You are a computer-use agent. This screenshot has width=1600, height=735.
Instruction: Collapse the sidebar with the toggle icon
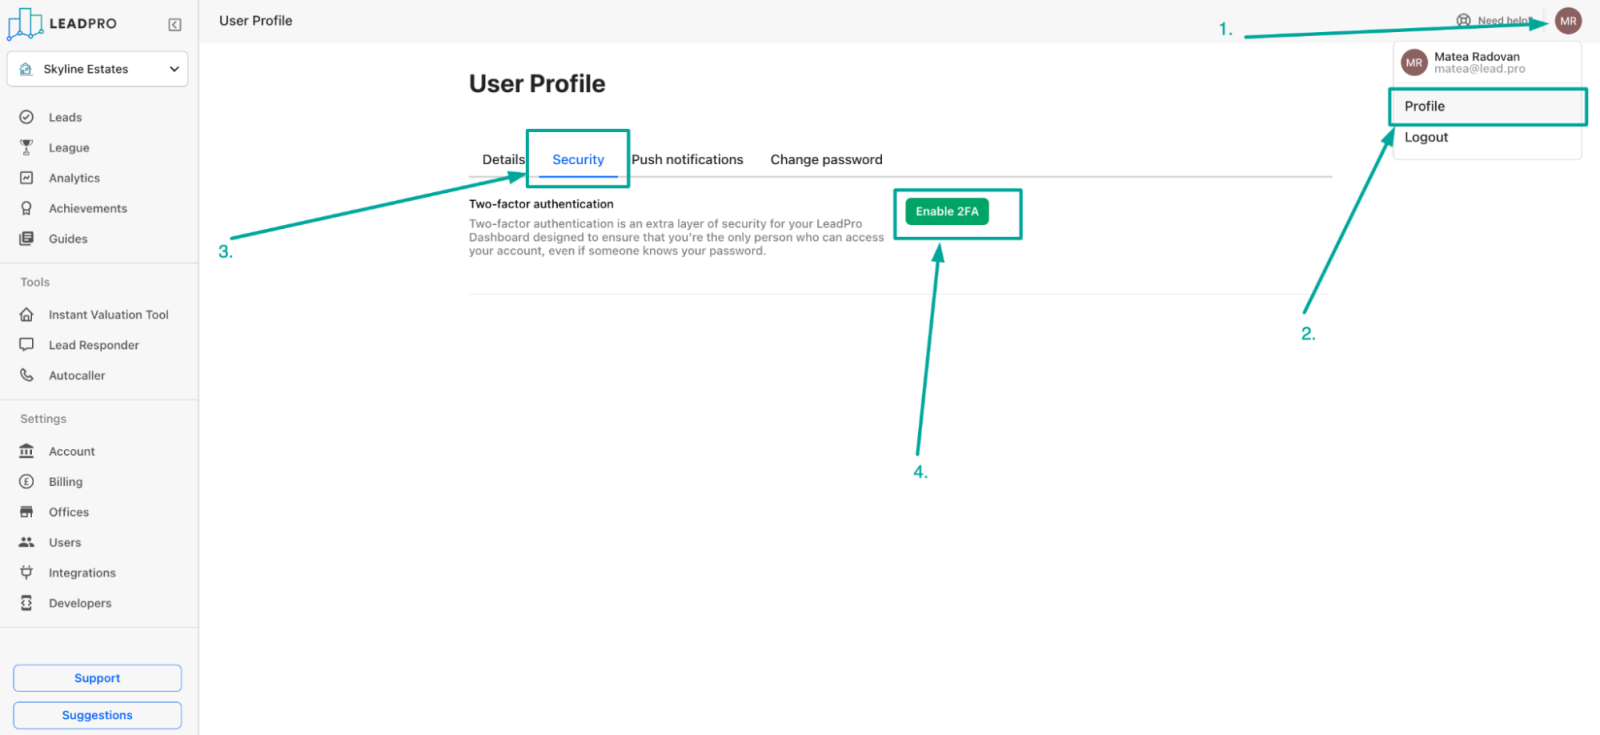(175, 24)
